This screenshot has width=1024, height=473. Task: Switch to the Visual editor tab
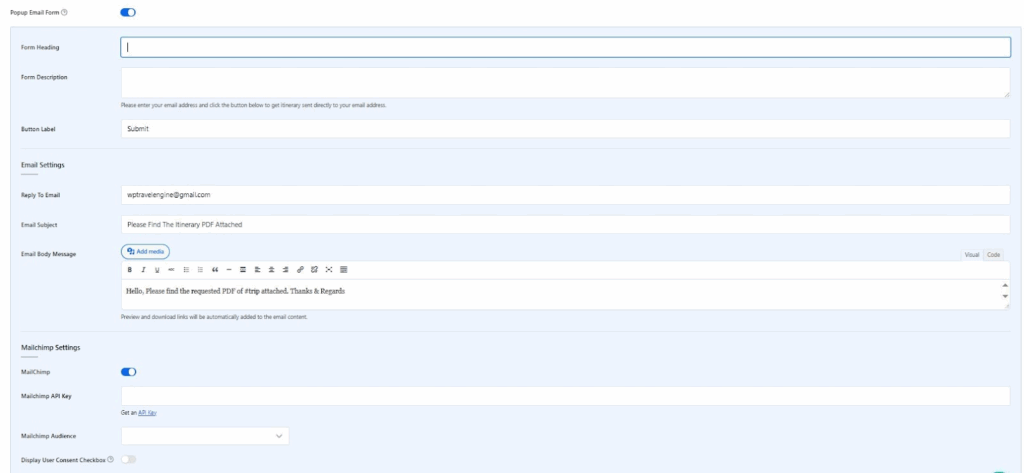971,255
